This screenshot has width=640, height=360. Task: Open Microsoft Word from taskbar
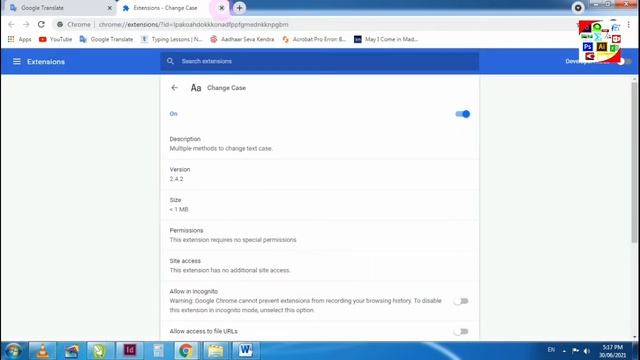(245, 351)
